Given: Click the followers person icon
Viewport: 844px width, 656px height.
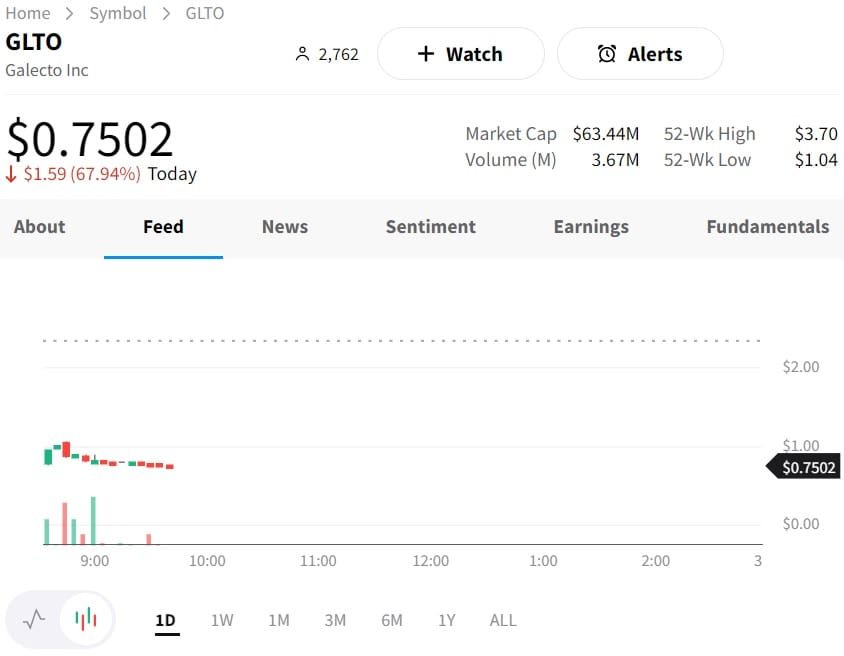Looking at the screenshot, I should [x=302, y=54].
